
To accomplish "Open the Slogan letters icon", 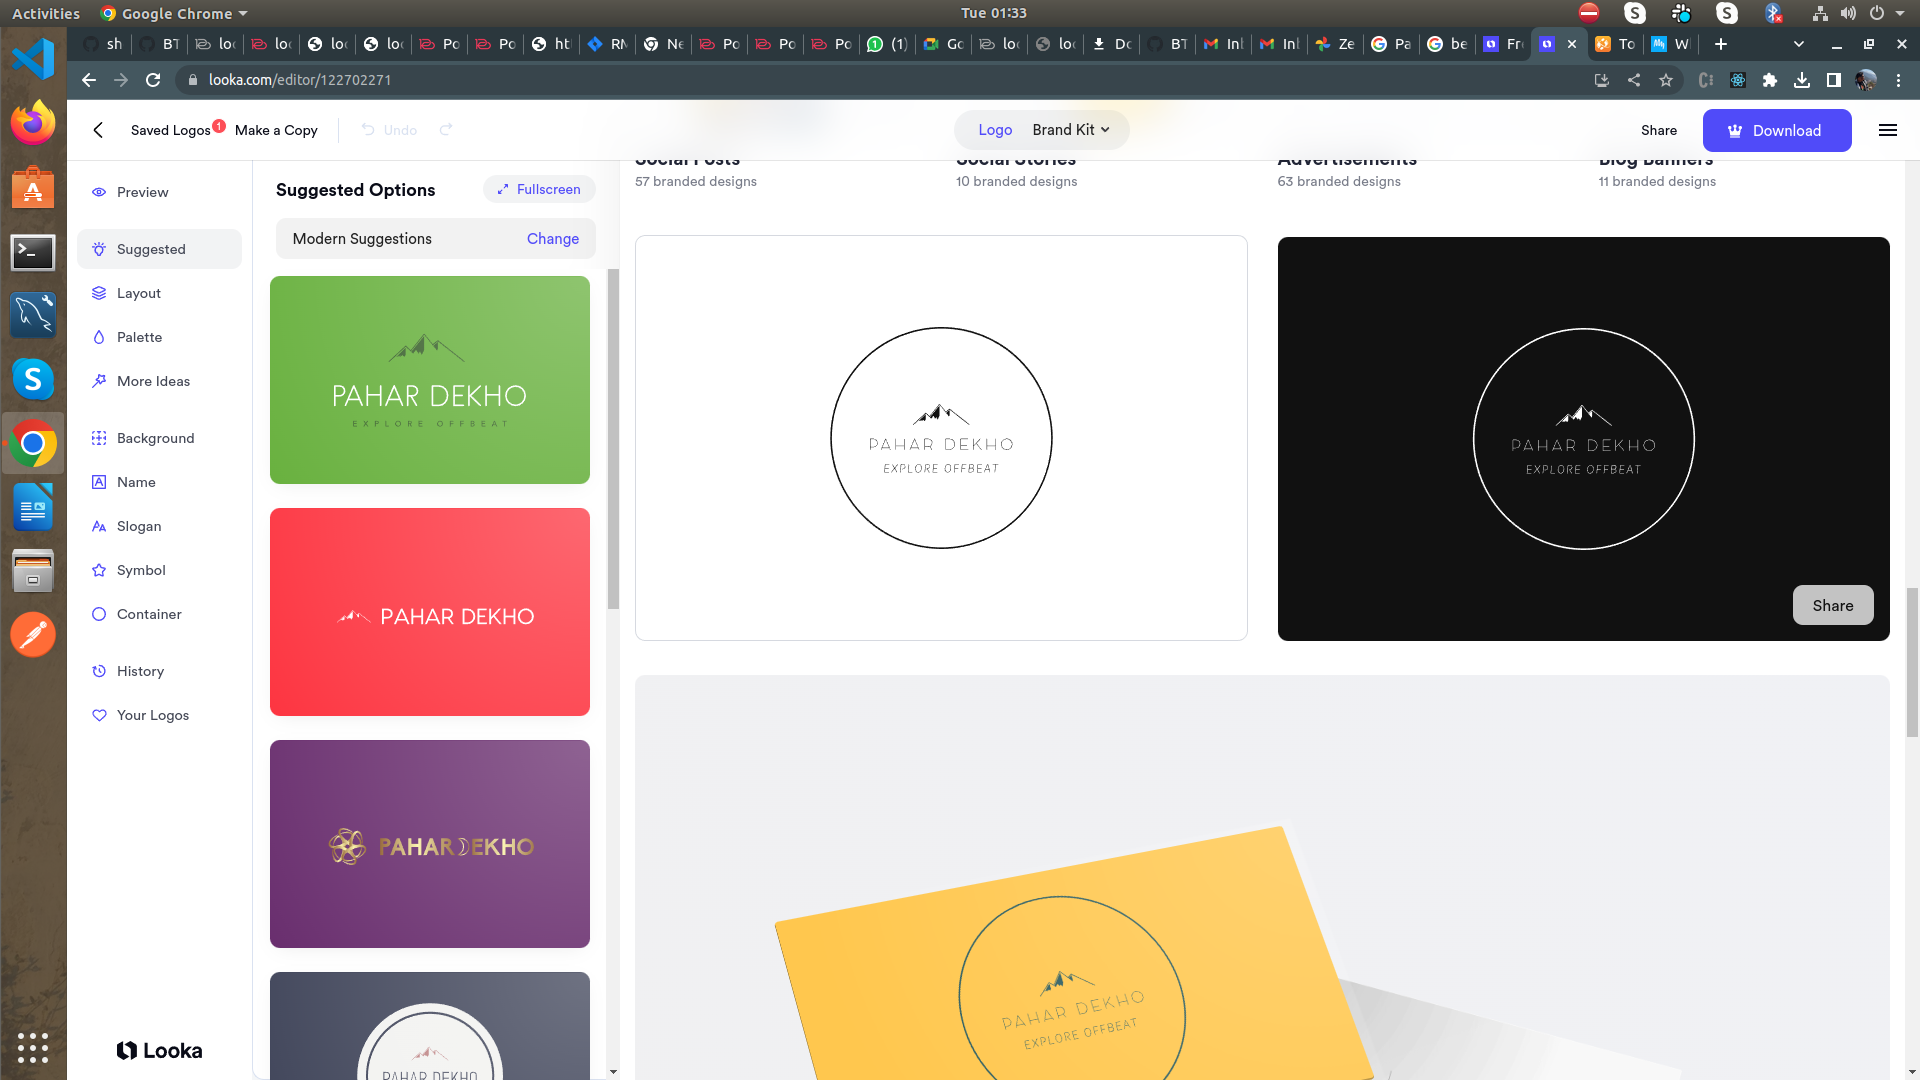I will tap(99, 526).
